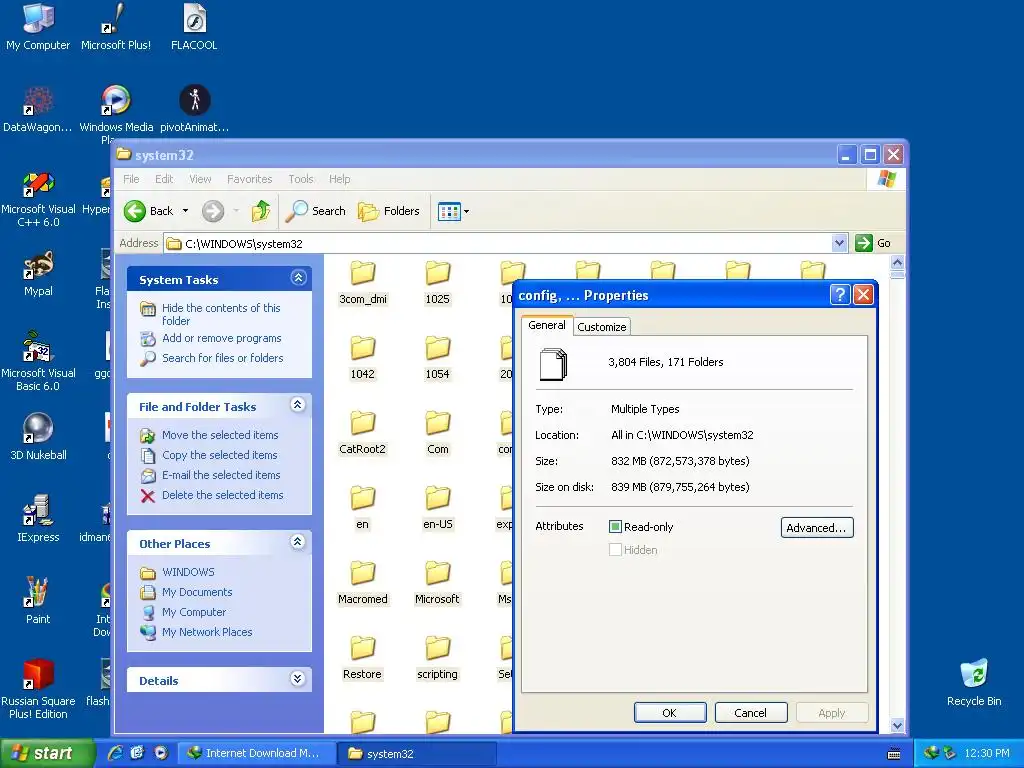Go up one folder level
Screen dimensions: 1024x768
tap(261, 211)
